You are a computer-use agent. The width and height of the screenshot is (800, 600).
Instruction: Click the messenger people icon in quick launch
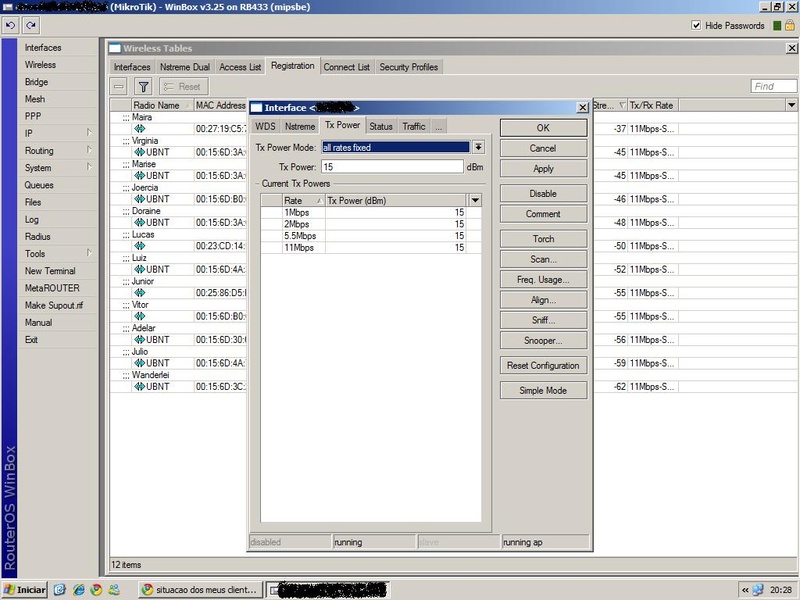[x=114, y=590]
